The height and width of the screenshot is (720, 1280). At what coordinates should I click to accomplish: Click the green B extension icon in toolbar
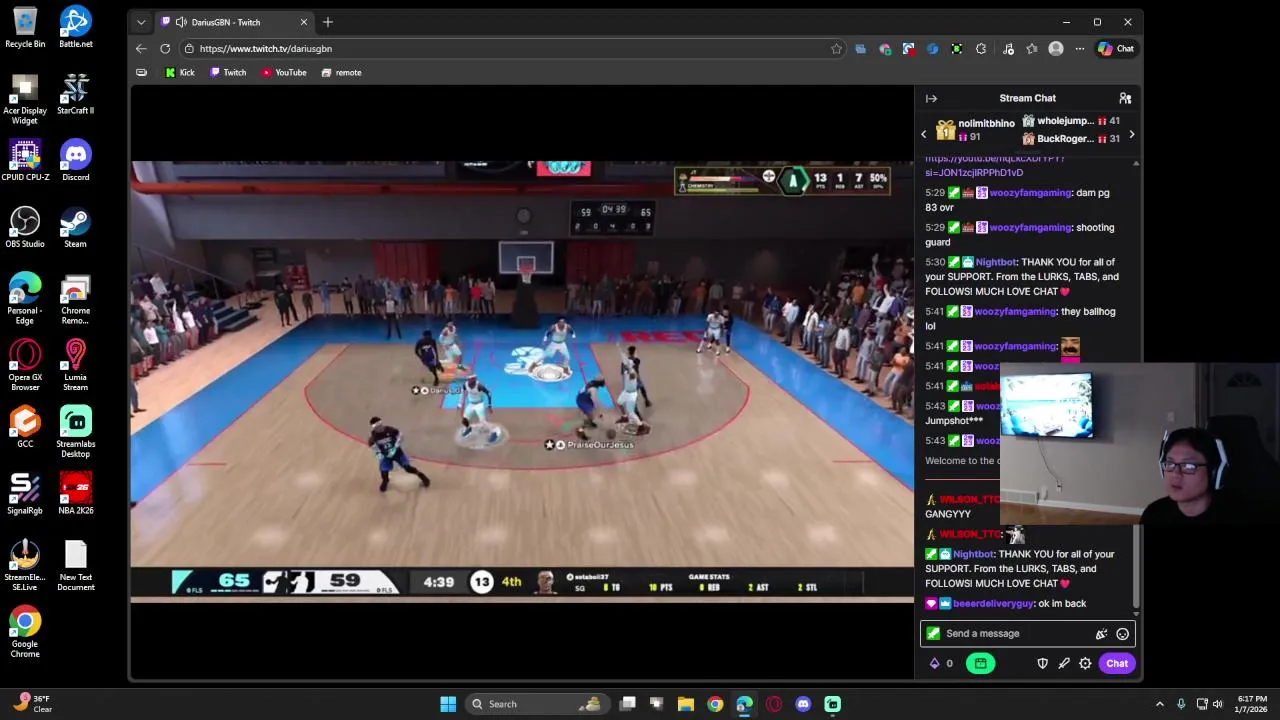(x=957, y=48)
